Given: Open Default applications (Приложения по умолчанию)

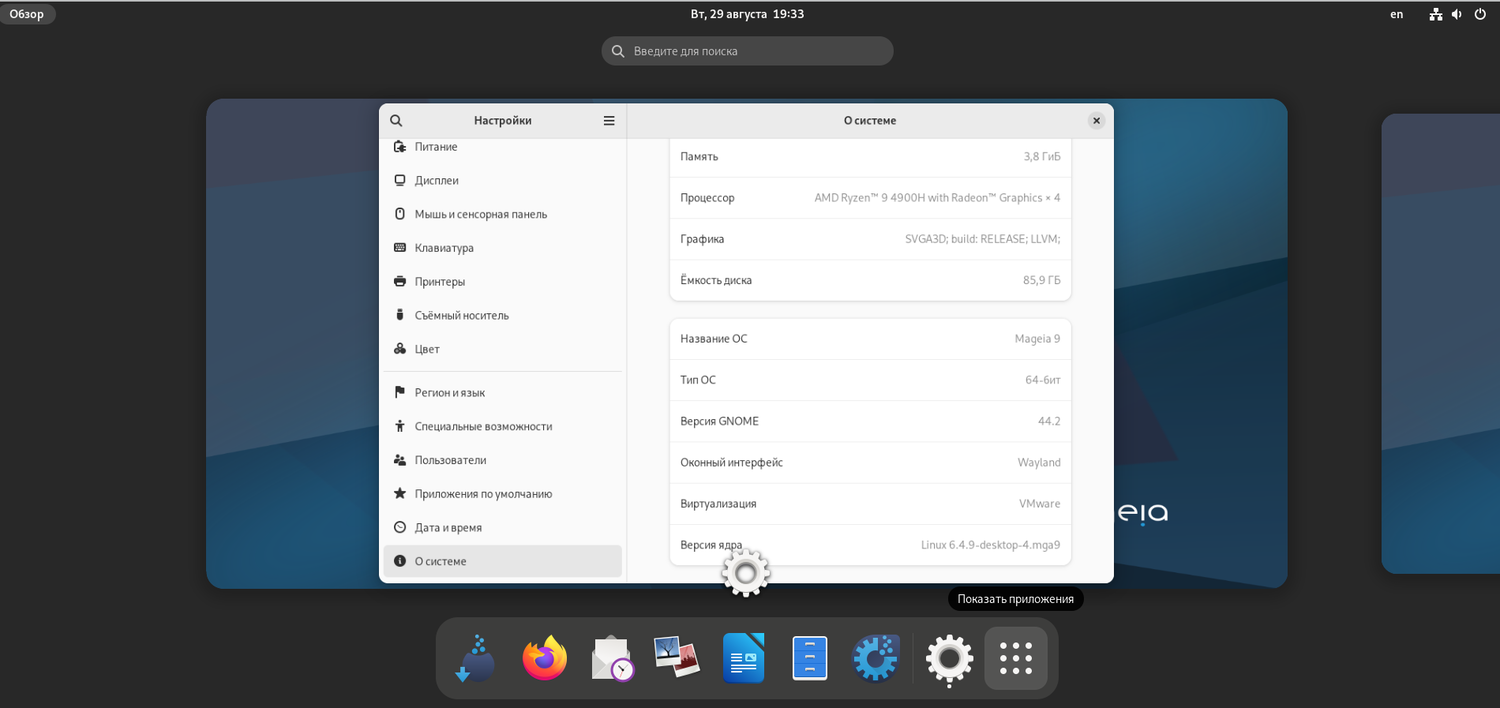Looking at the screenshot, I should click(x=503, y=494).
